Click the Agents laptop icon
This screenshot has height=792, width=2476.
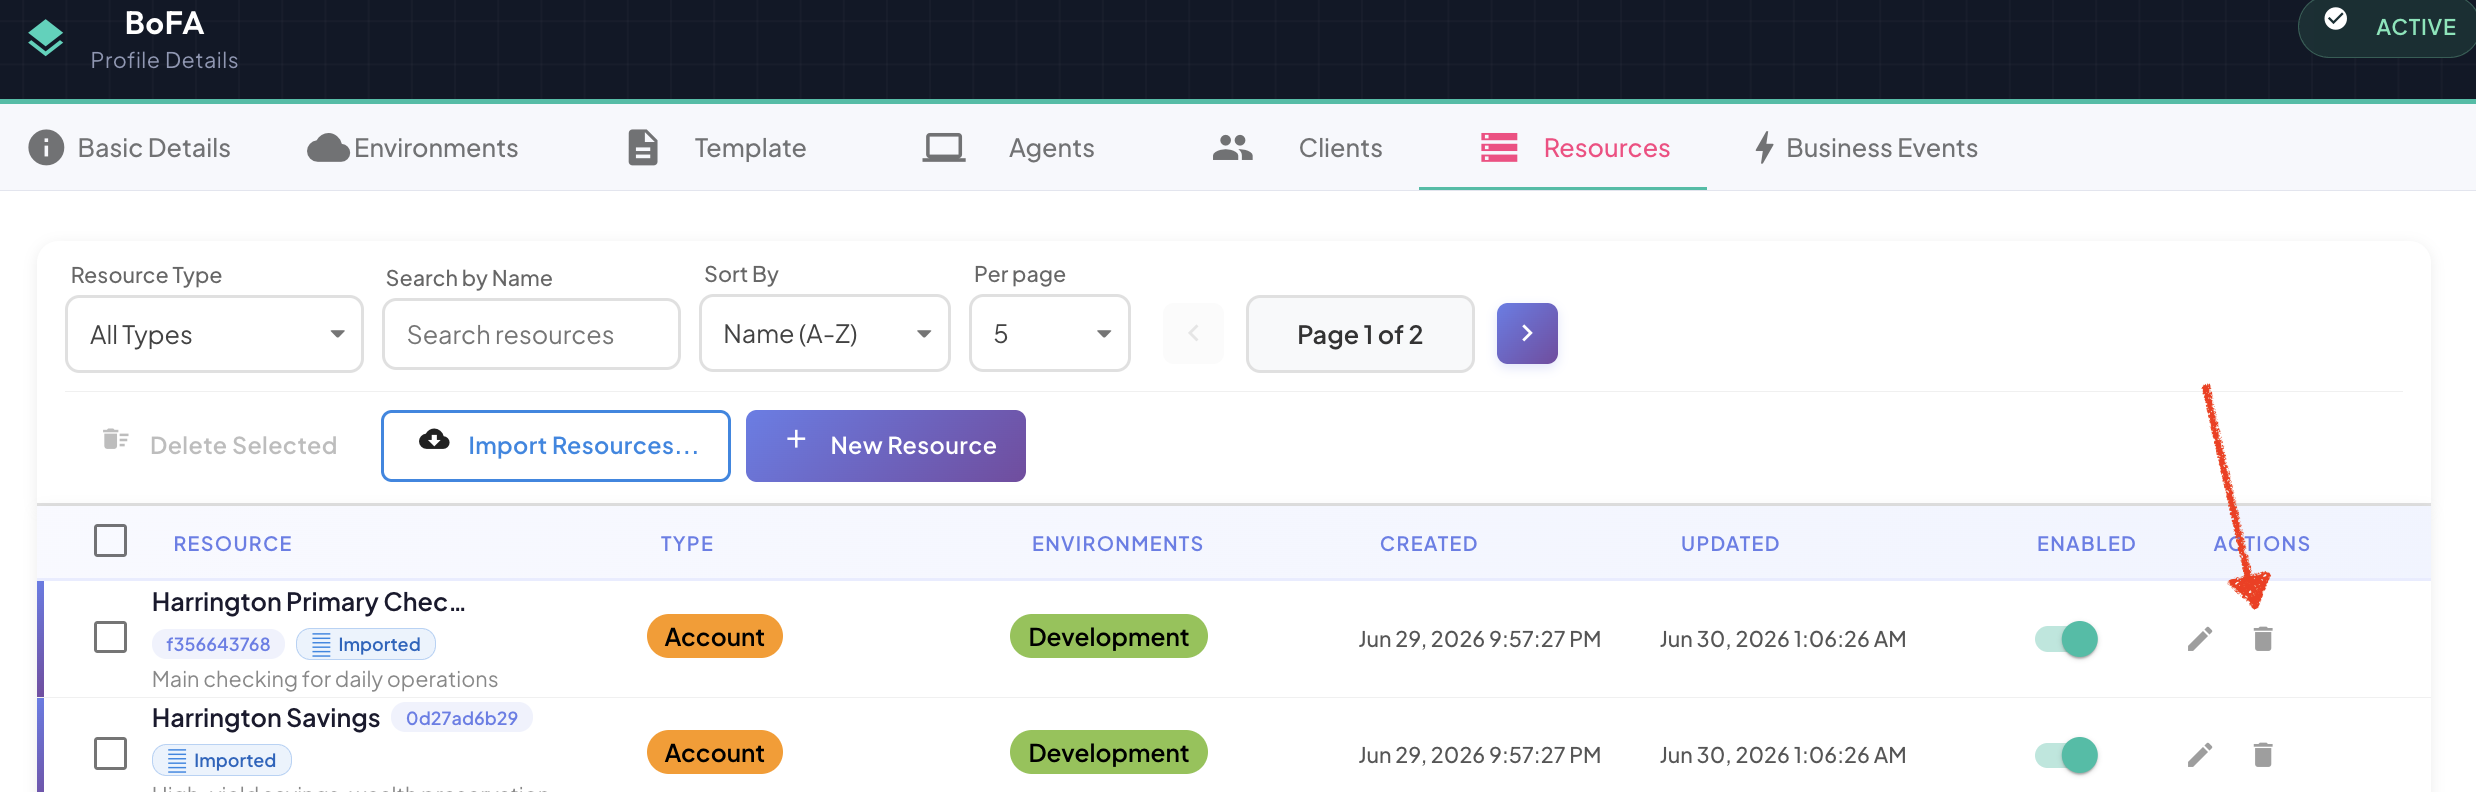(x=943, y=148)
